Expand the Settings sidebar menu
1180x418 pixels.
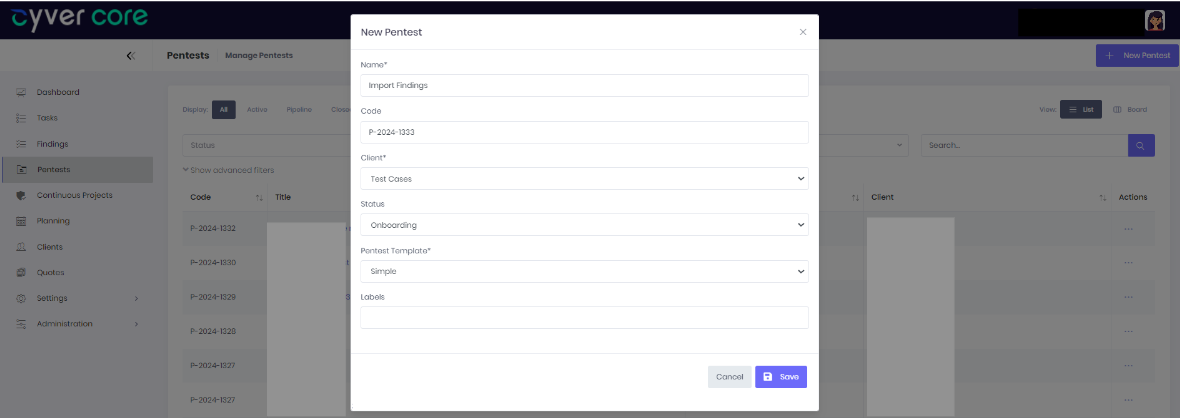77,298
